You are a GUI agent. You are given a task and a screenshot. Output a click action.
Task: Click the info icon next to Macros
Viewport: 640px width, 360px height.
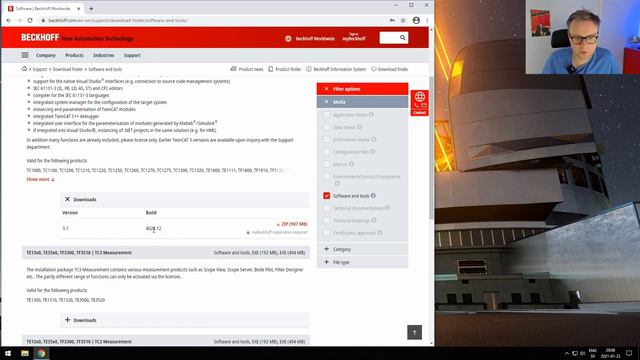[x=351, y=164]
